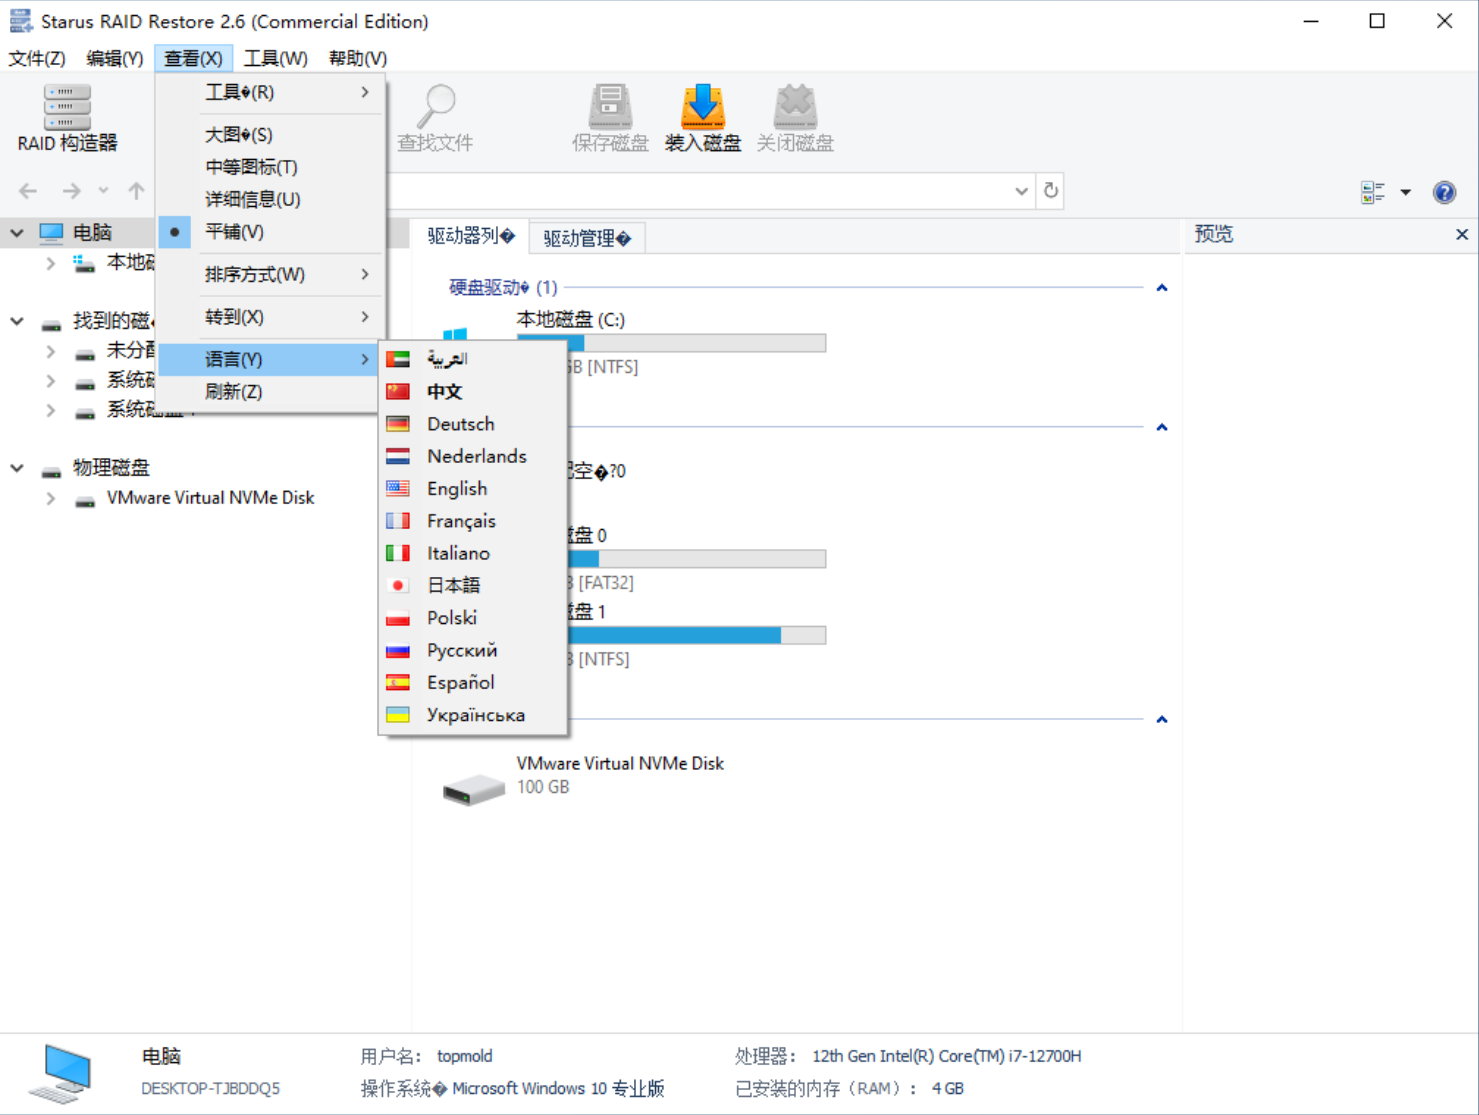Screen dimensions: 1479x1115
Task: Click the 装入磁盘 toolbar icon
Action: click(x=703, y=106)
